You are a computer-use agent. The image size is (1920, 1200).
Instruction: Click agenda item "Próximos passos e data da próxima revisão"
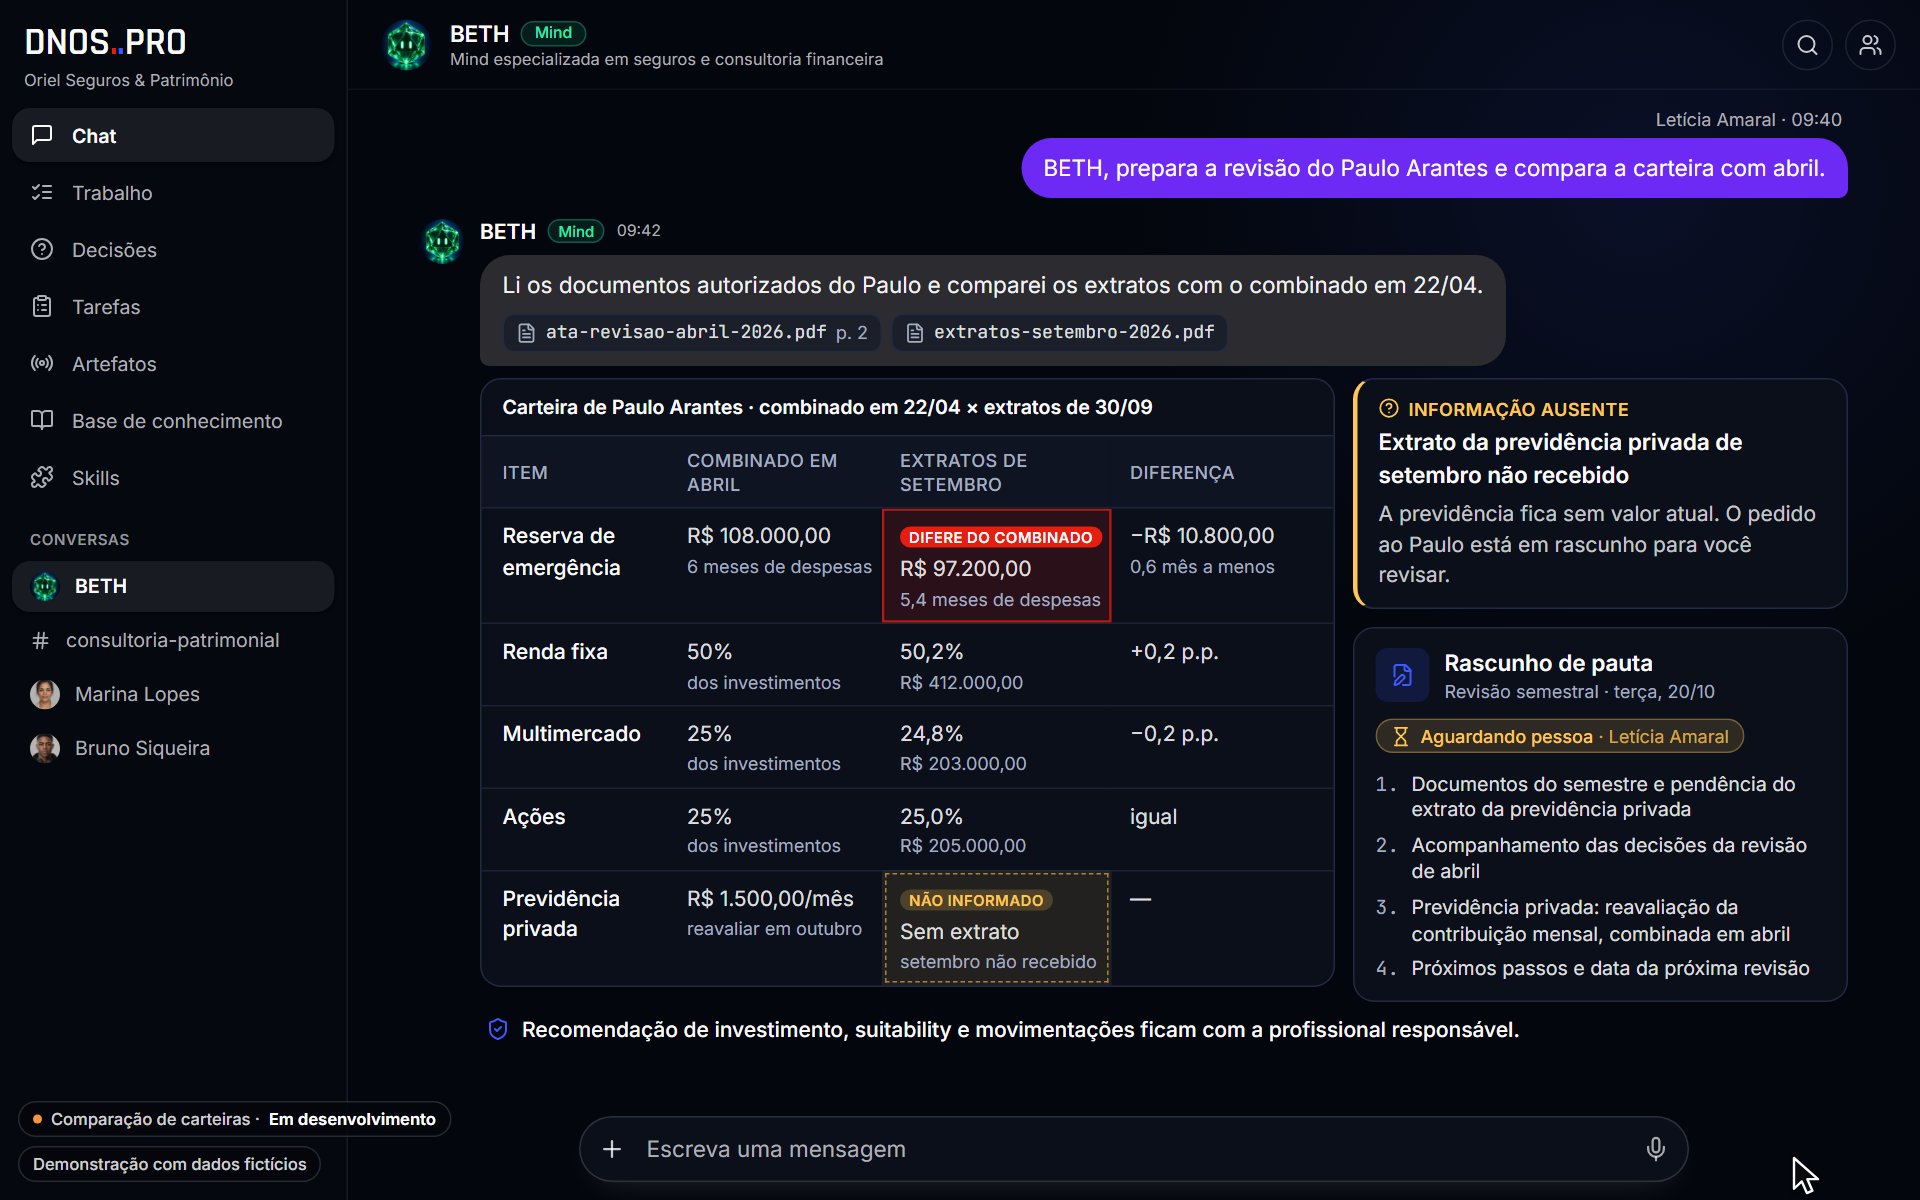pos(1610,968)
